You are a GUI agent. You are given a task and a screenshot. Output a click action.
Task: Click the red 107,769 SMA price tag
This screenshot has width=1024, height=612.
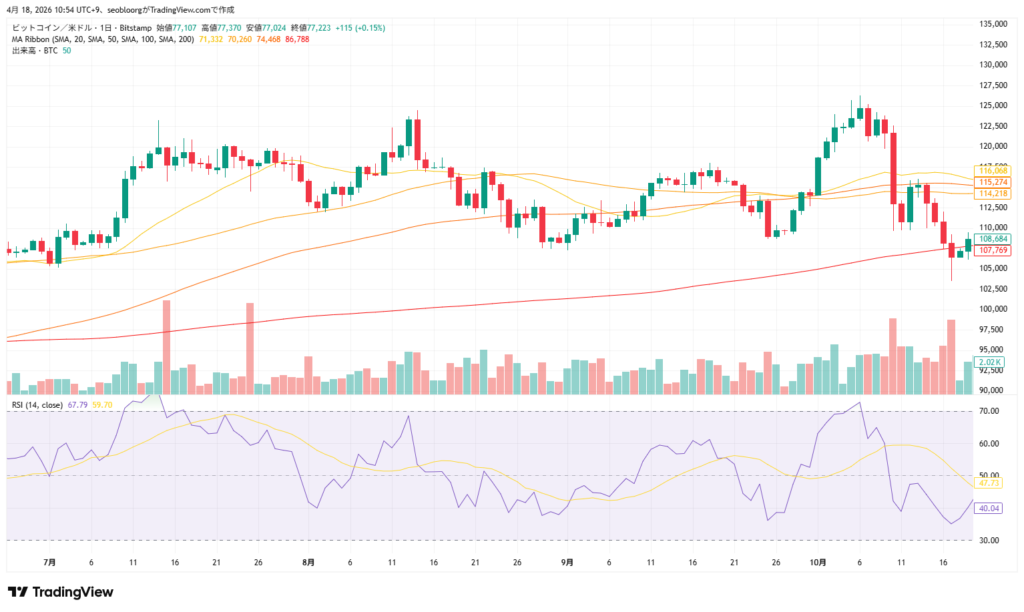tap(993, 250)
